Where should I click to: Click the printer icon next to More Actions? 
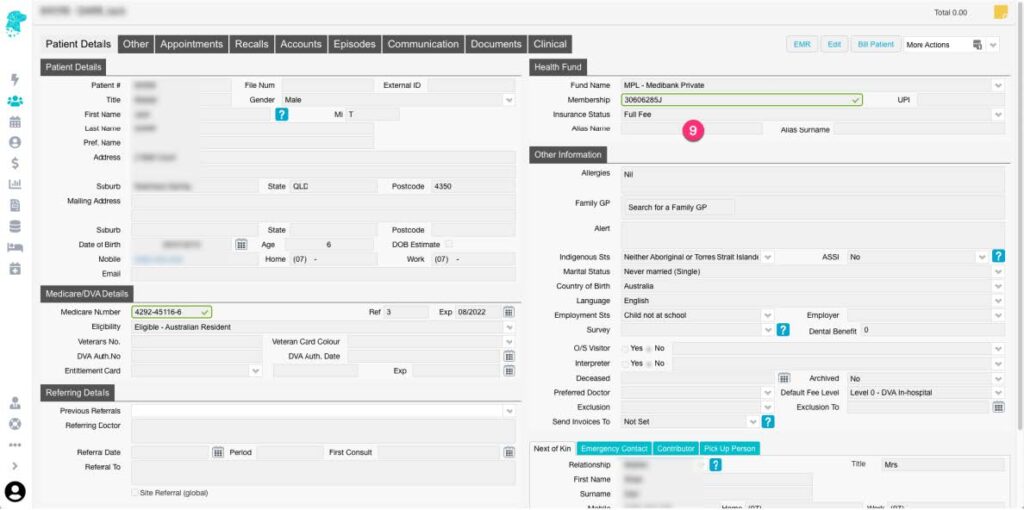coord(978,44)
